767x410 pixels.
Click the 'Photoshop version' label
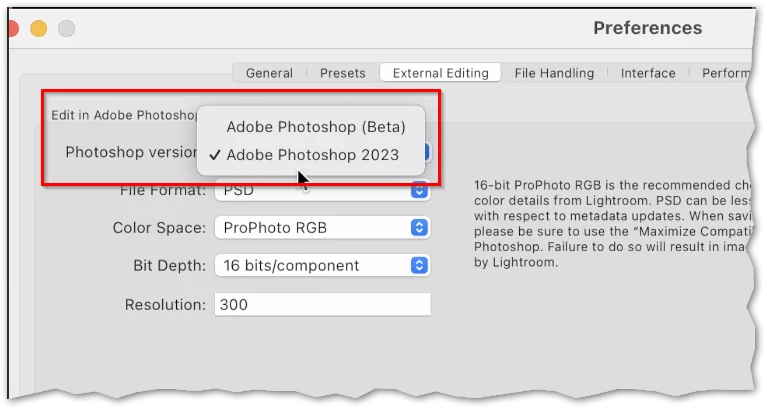tap(132, 153)
